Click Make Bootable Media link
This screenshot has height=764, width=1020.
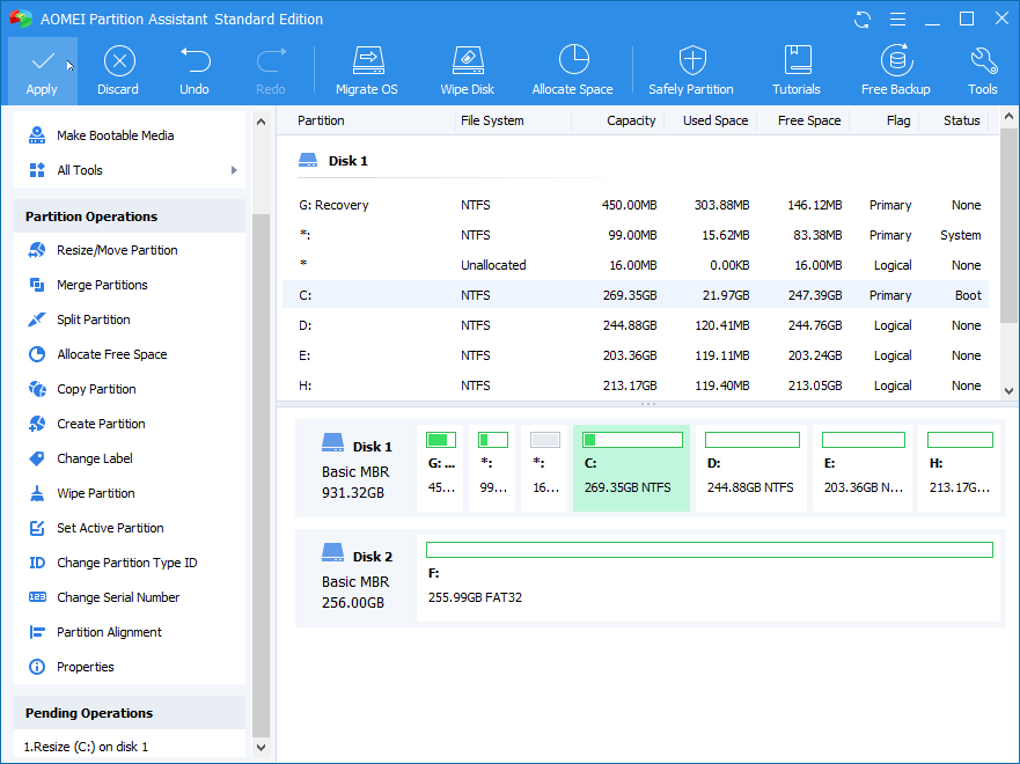115,136
